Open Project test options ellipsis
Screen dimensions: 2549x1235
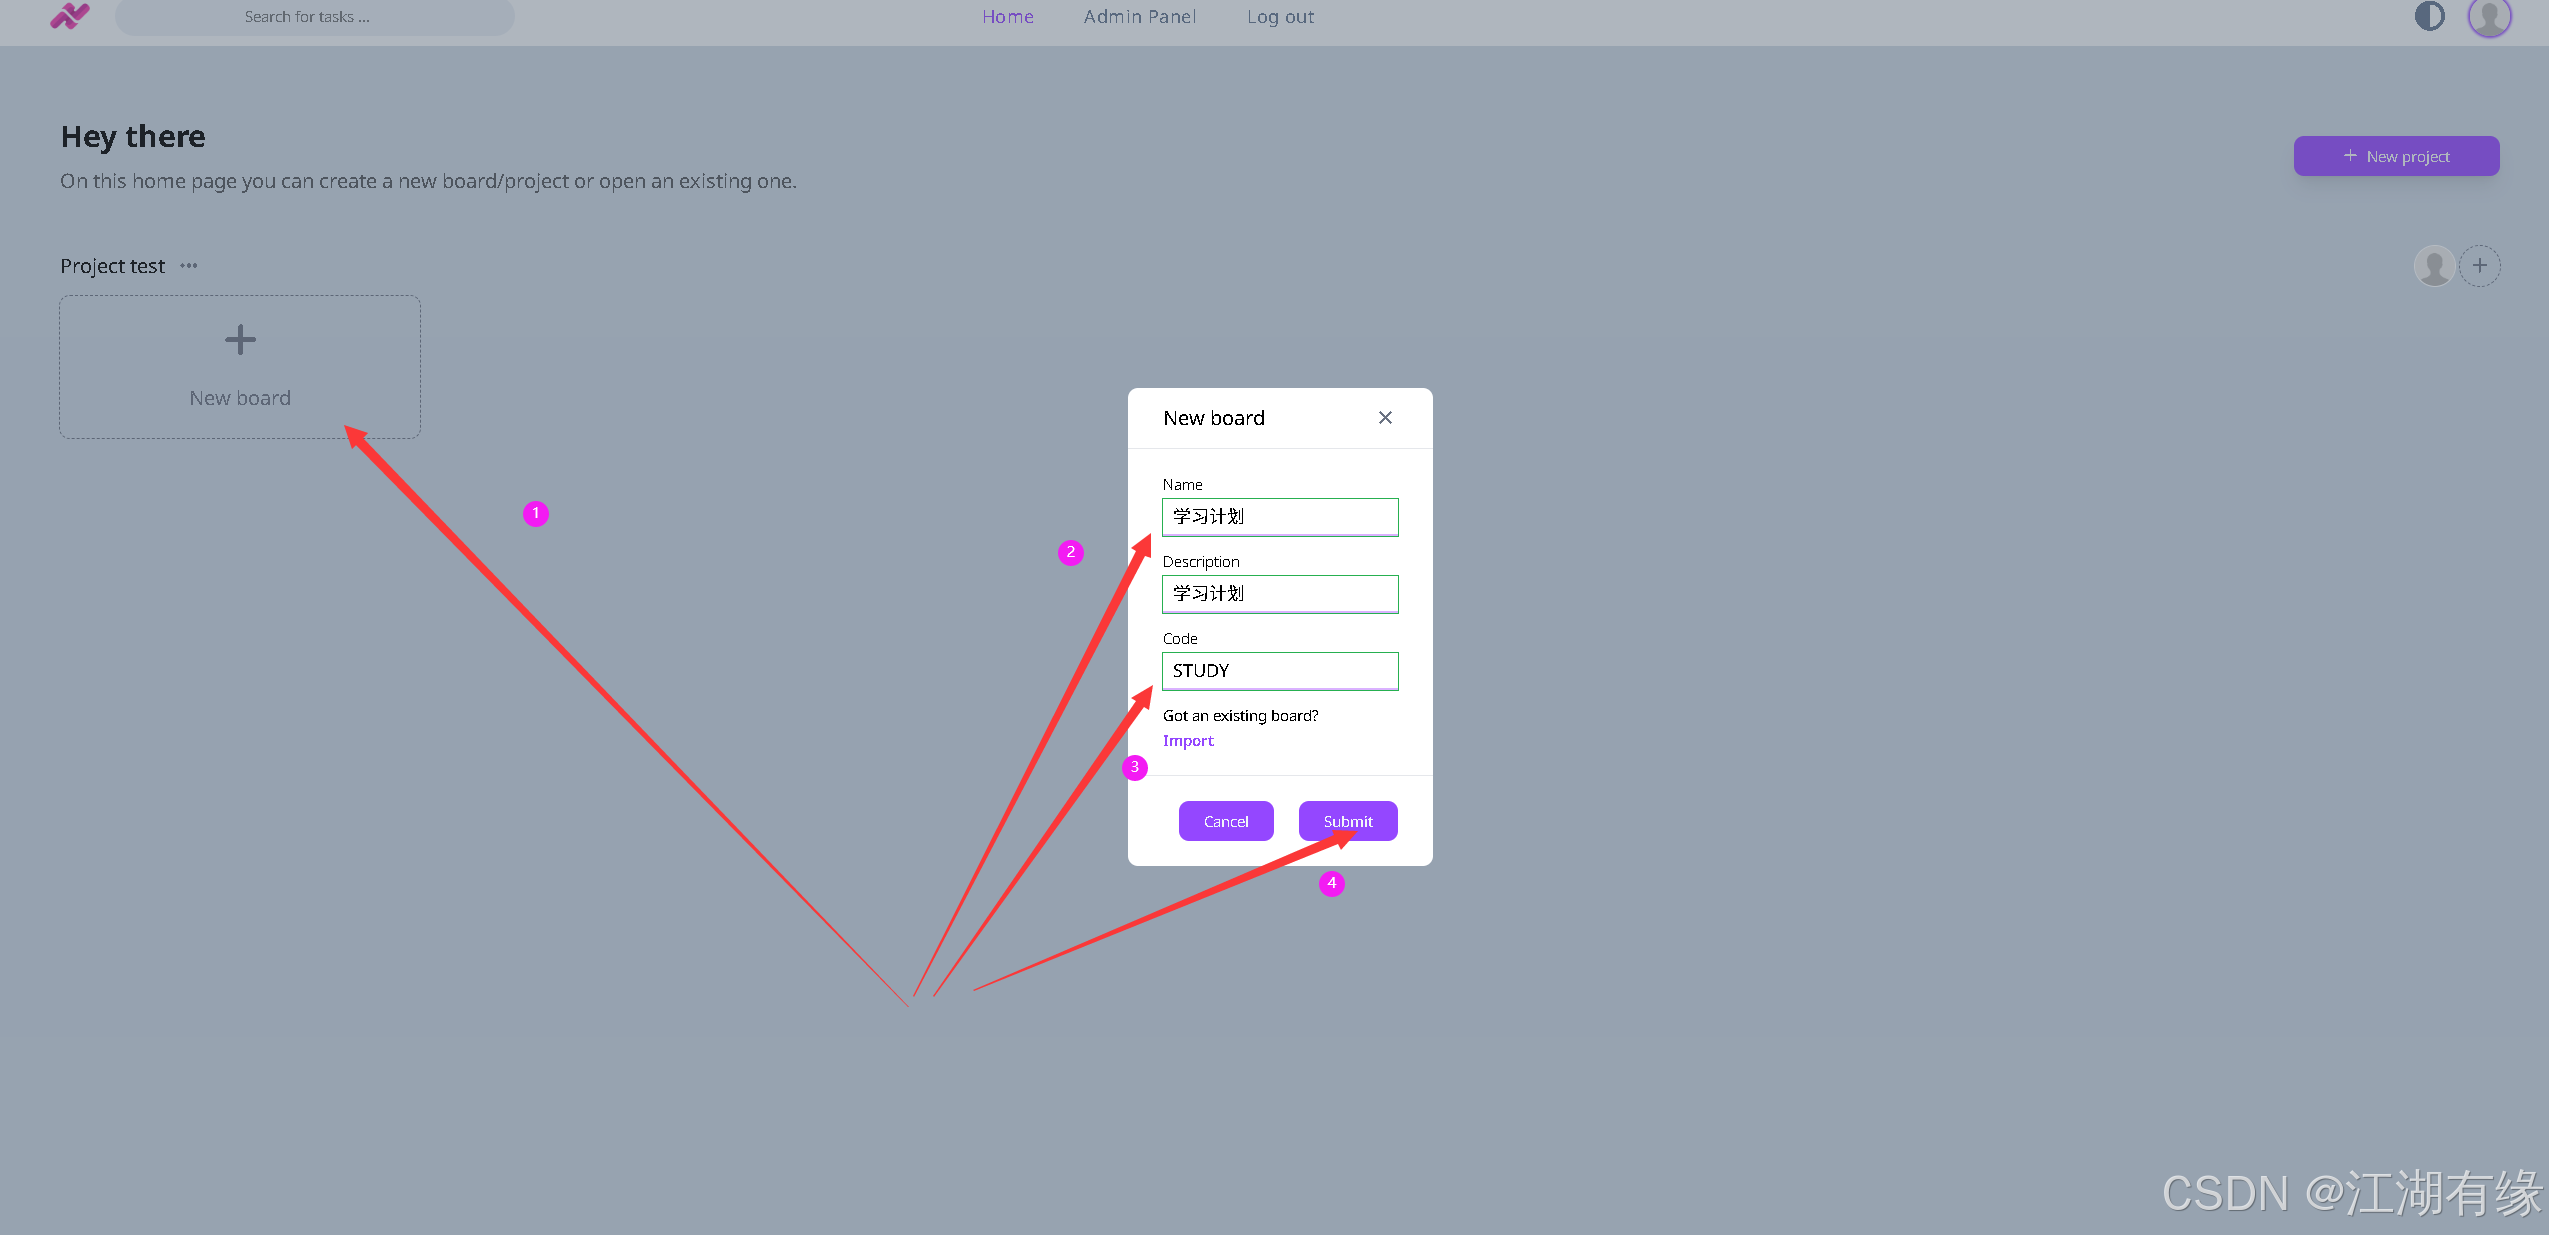tap(189, 266)
